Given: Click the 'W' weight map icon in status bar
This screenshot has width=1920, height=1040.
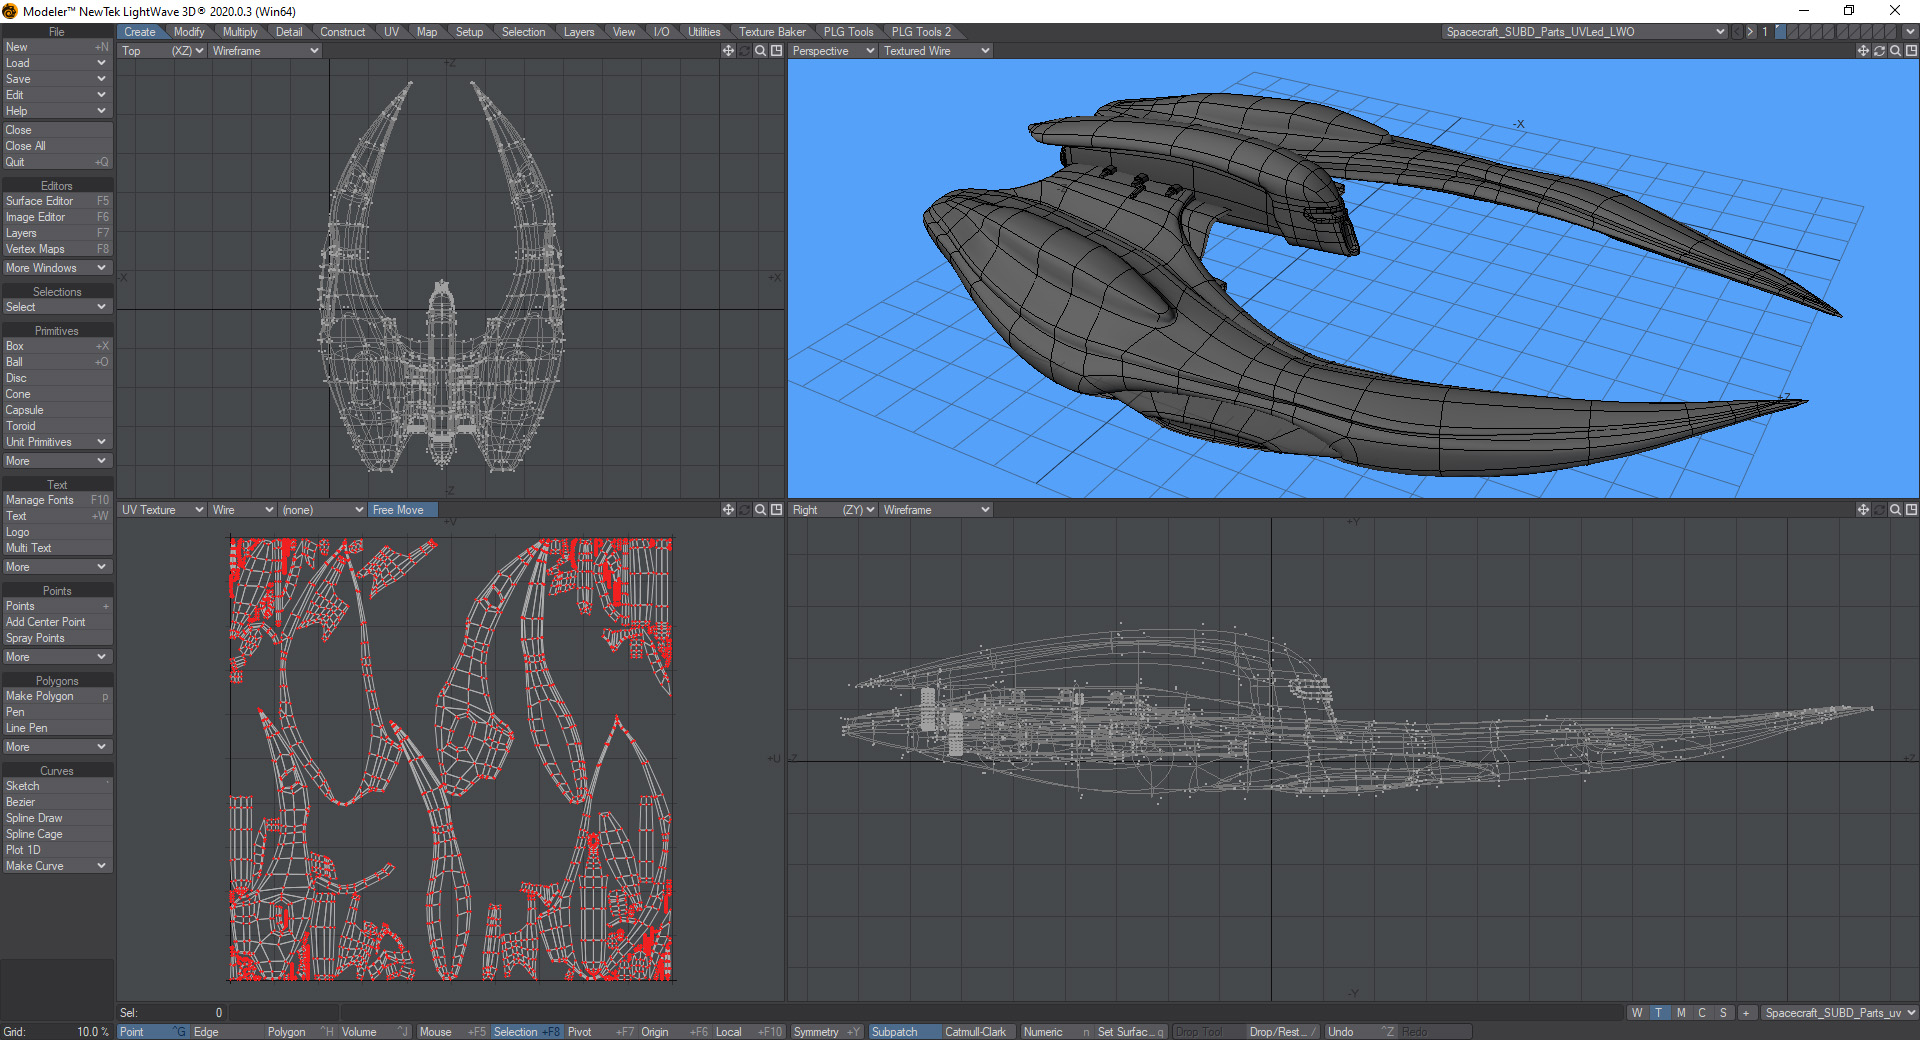Looking at the screenshot, I should (x=1637, y=1013).
